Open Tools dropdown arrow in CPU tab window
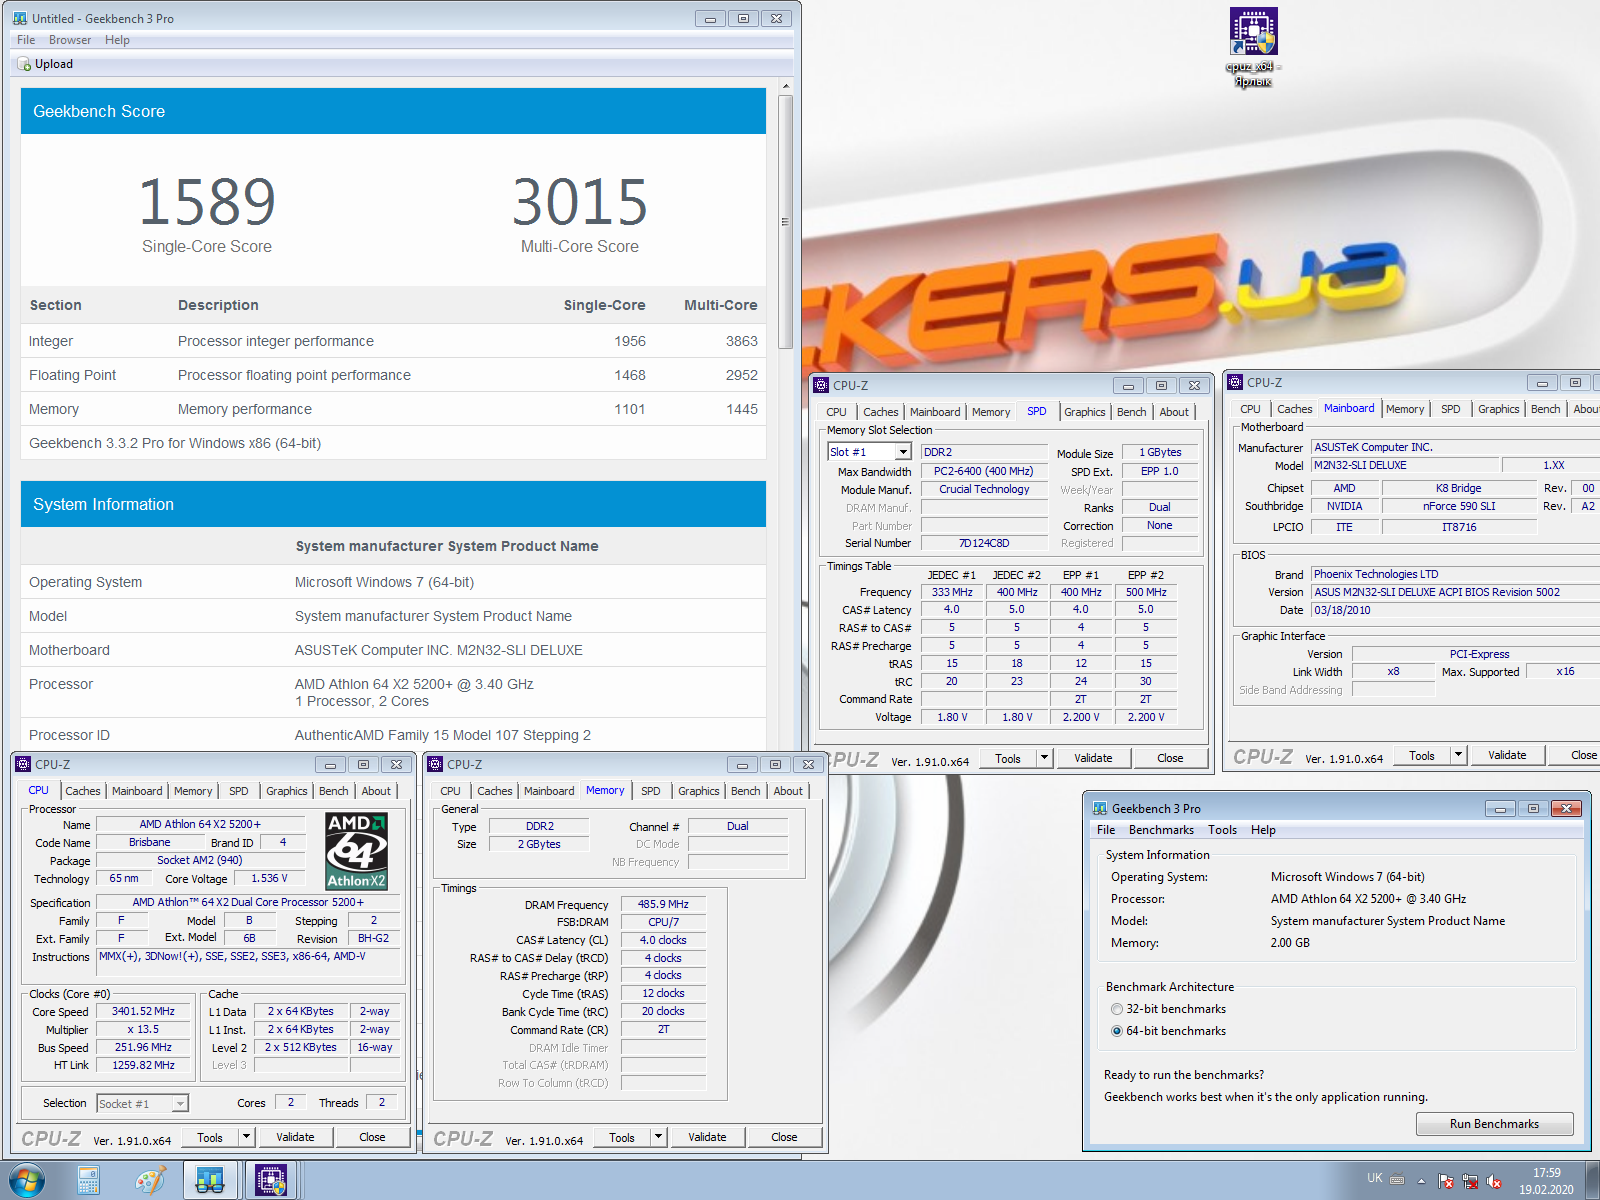The width and height of the screenshot is (1600, 1200). (x=247, y=1137)
